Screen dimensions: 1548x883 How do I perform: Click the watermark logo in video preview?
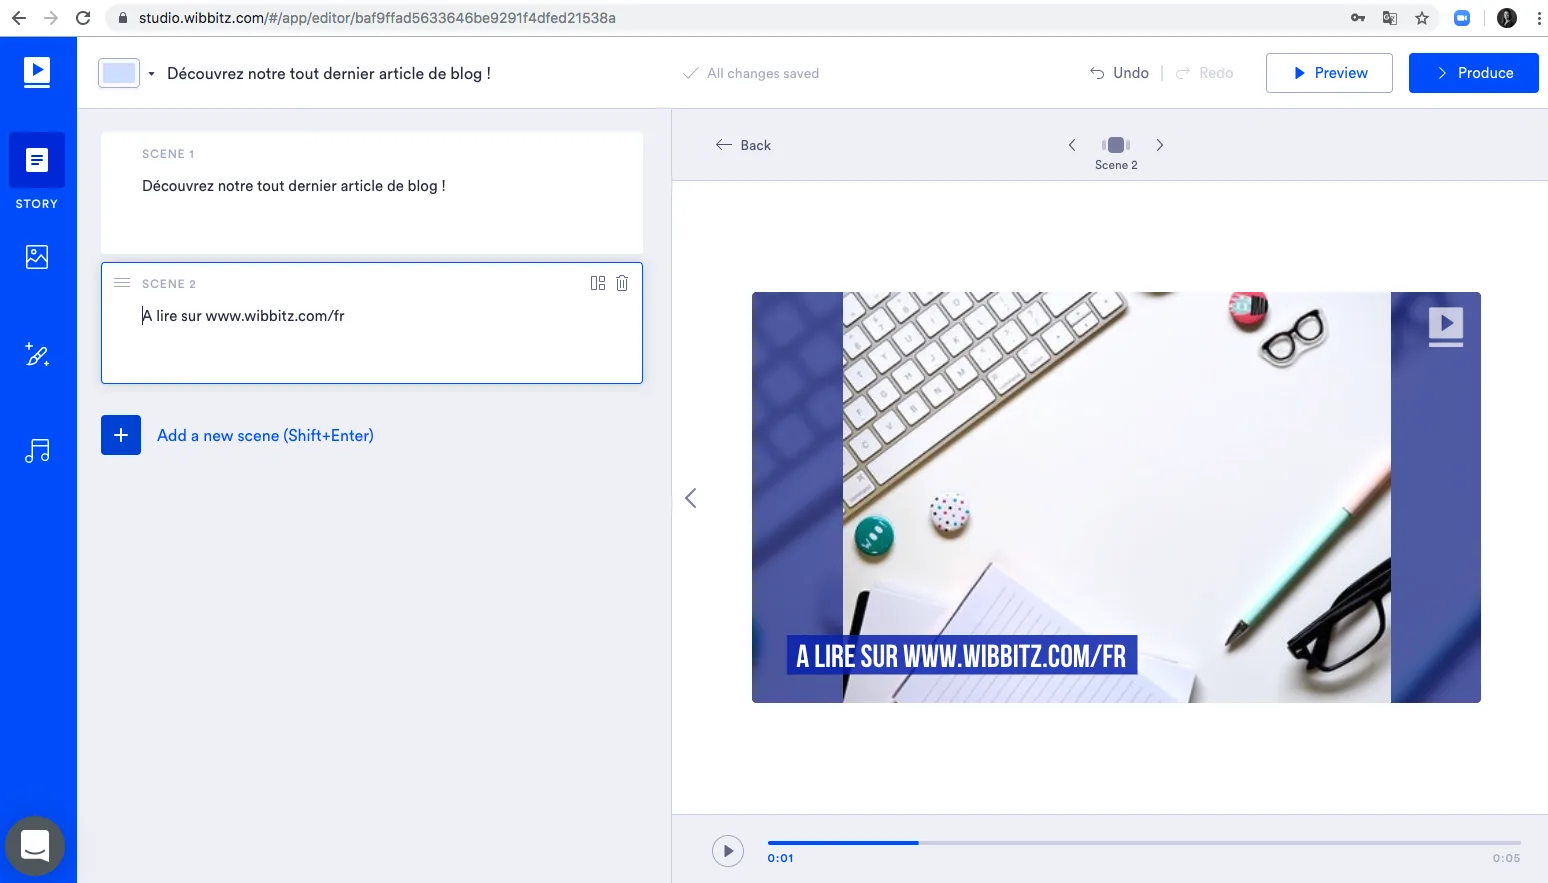pos(1446,326)
